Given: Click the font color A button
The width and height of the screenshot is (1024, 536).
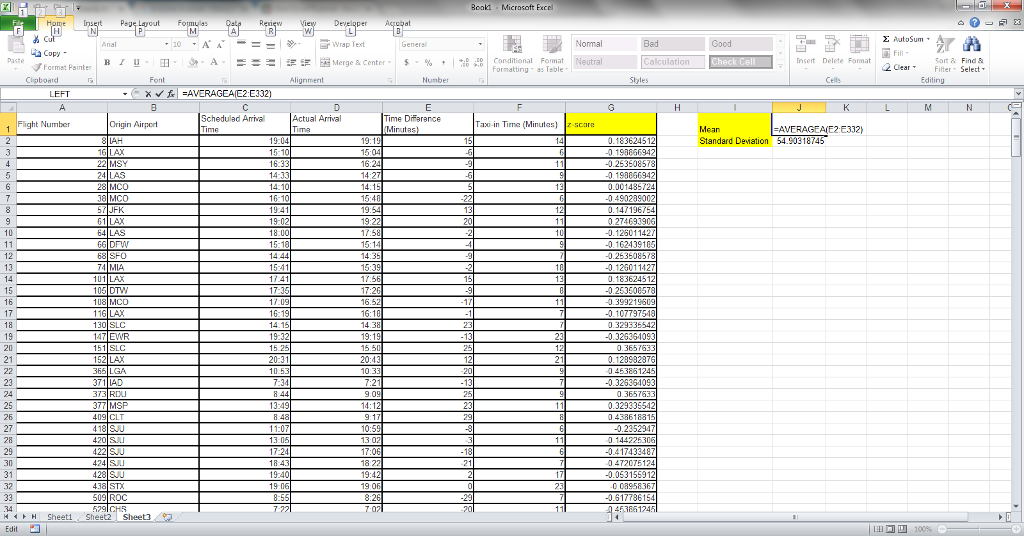Looking at the screenshot, I should 214,63.
